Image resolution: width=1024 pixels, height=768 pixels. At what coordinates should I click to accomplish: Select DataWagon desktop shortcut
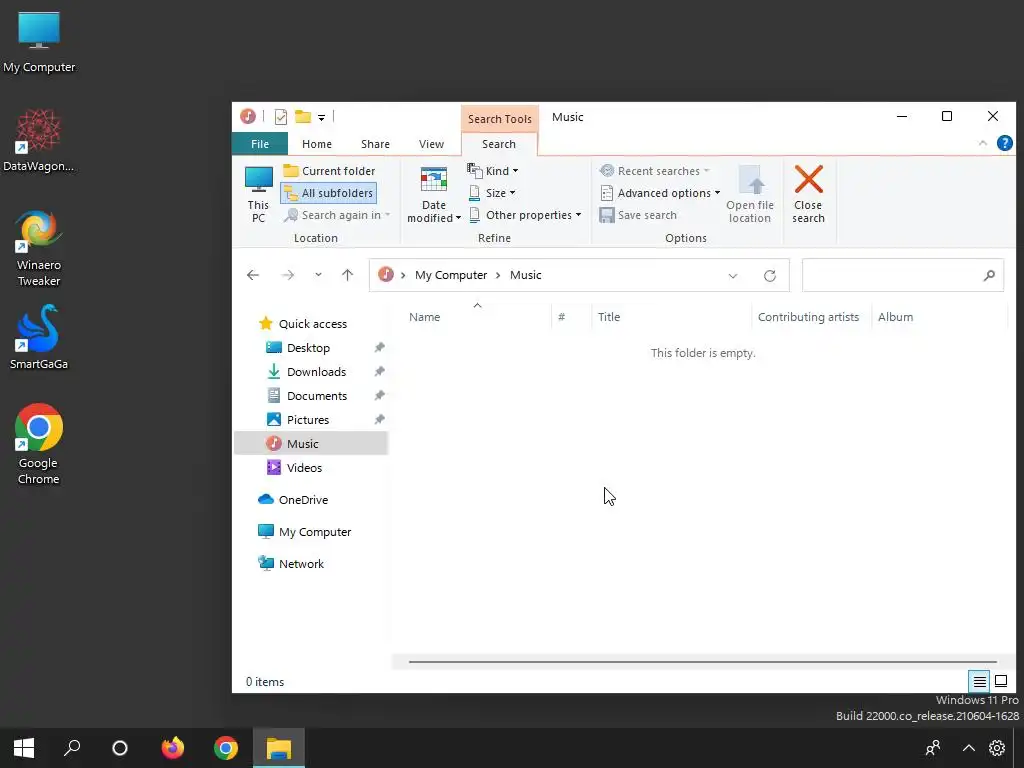pos(39,140)
